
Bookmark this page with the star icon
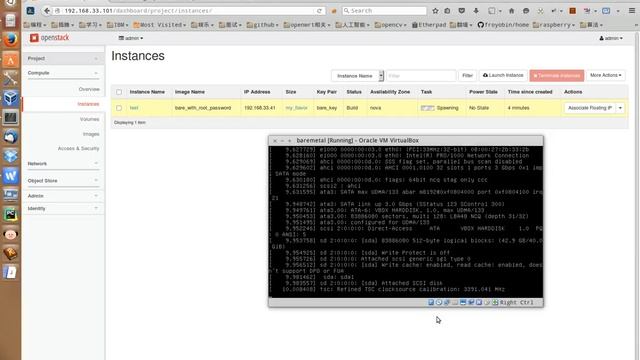click(x=435, y=11)
